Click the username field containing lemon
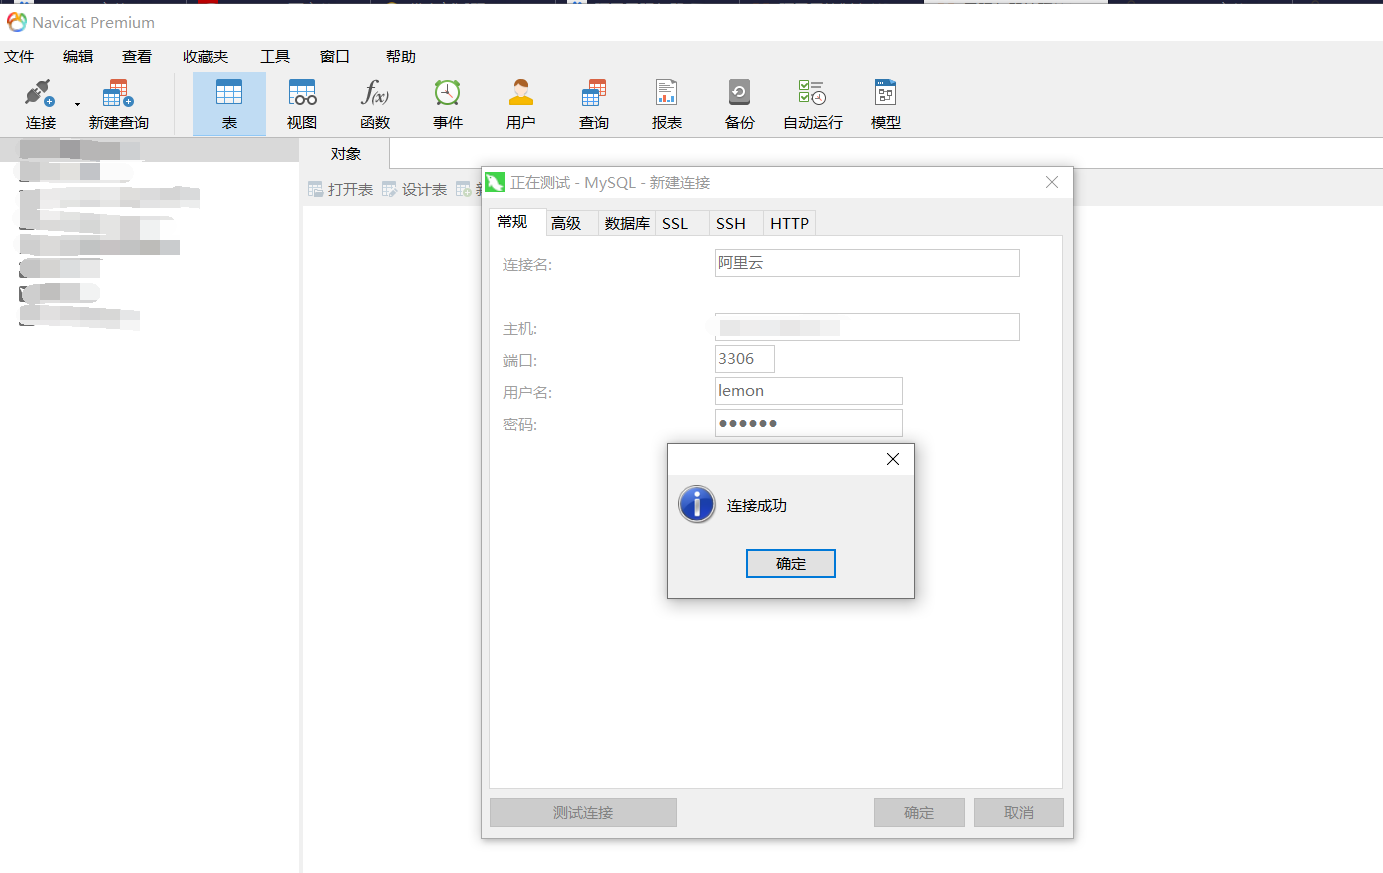This screenshot has height=873, width=1383. [x=808, y=391]
